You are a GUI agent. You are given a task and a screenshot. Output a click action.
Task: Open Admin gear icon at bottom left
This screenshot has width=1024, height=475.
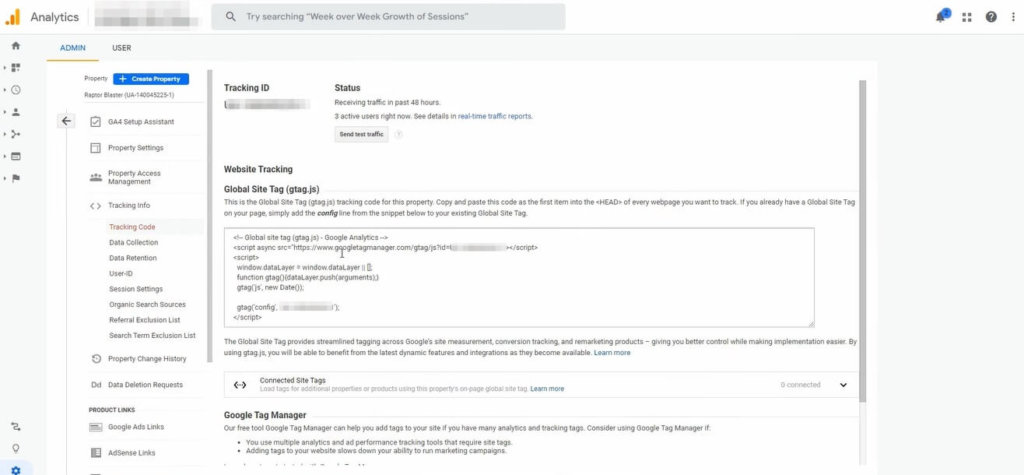click(15, 468)
